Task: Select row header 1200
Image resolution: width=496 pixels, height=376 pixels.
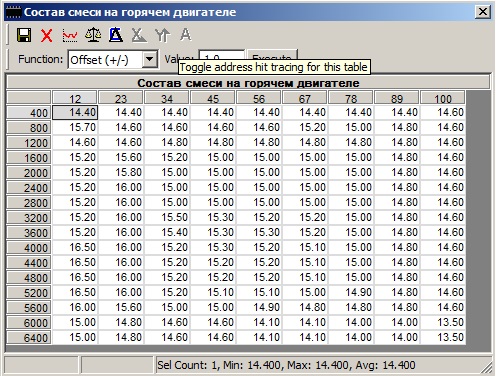Action: click(x=29, y=143)
